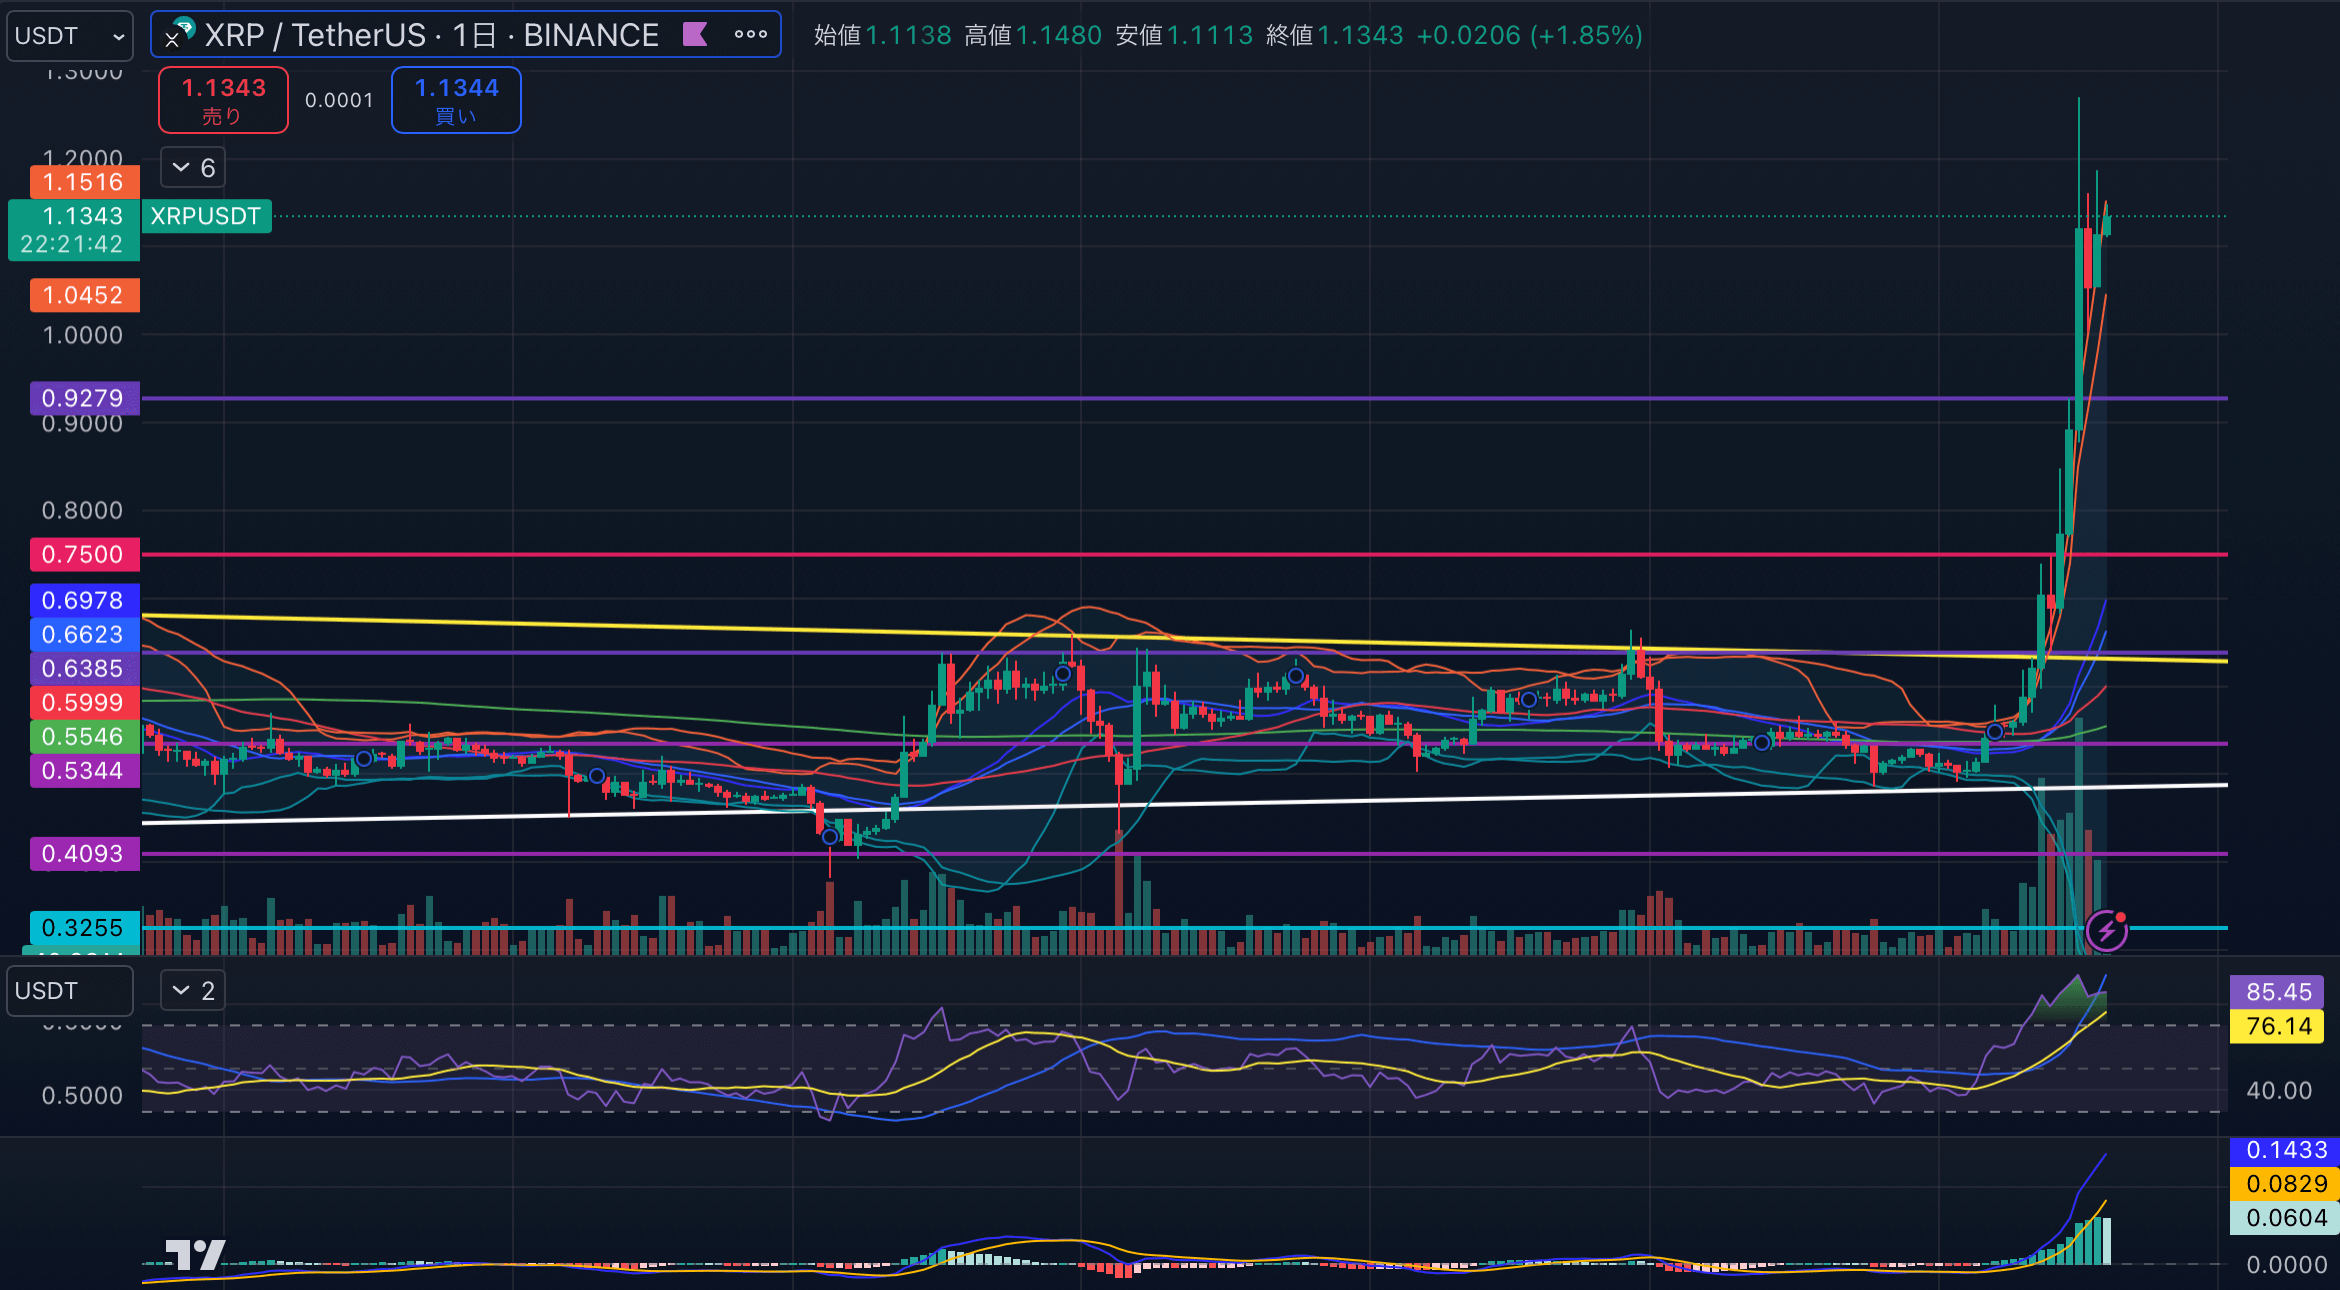
Task: Click the 22:21:42 countdown timer label
Action: point(72,245)
